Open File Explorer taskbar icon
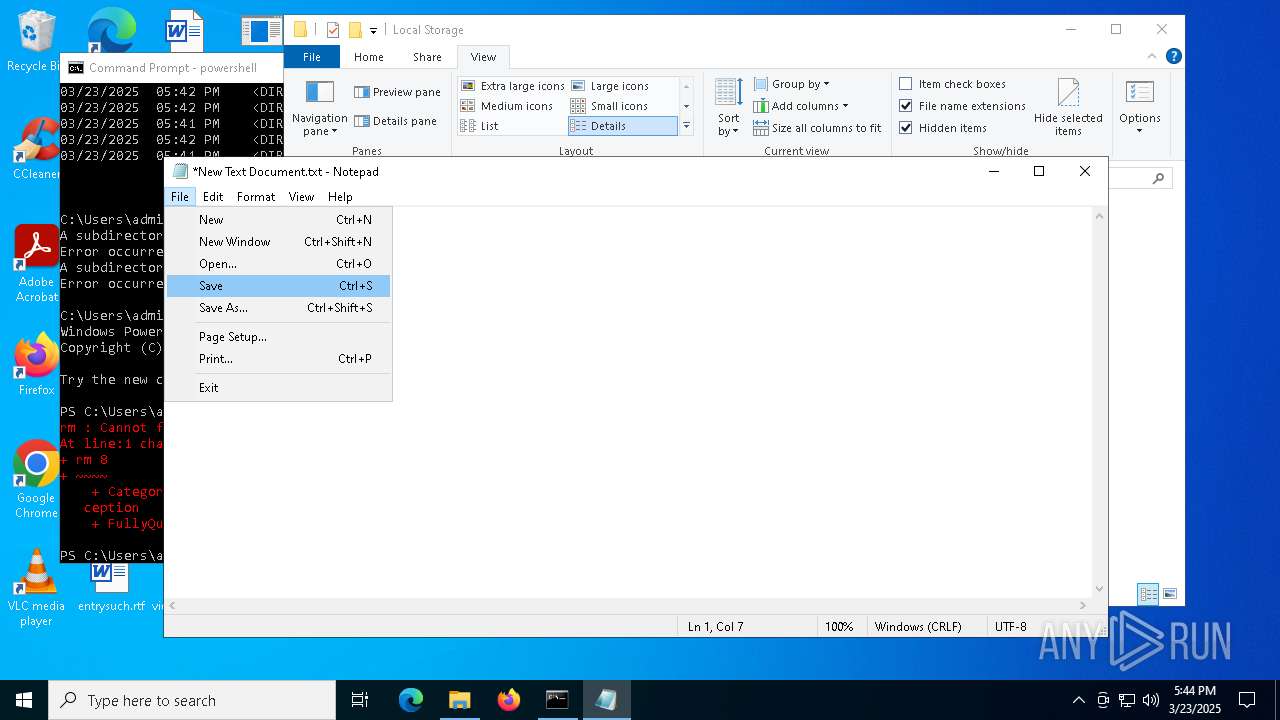This screenshot has height=720, width=1280. (460, 700)
